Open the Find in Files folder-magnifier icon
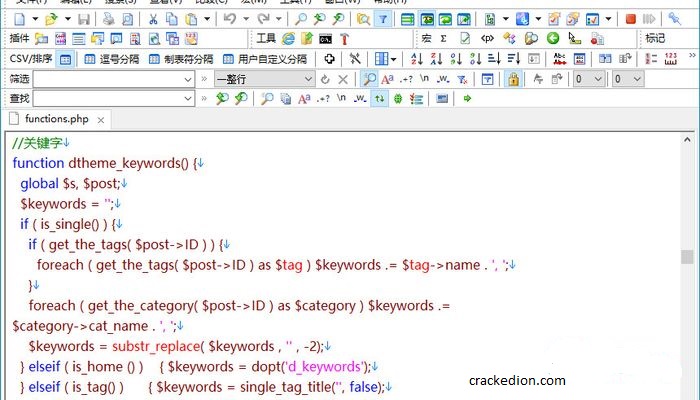700x400 pixels. (363, 19)
